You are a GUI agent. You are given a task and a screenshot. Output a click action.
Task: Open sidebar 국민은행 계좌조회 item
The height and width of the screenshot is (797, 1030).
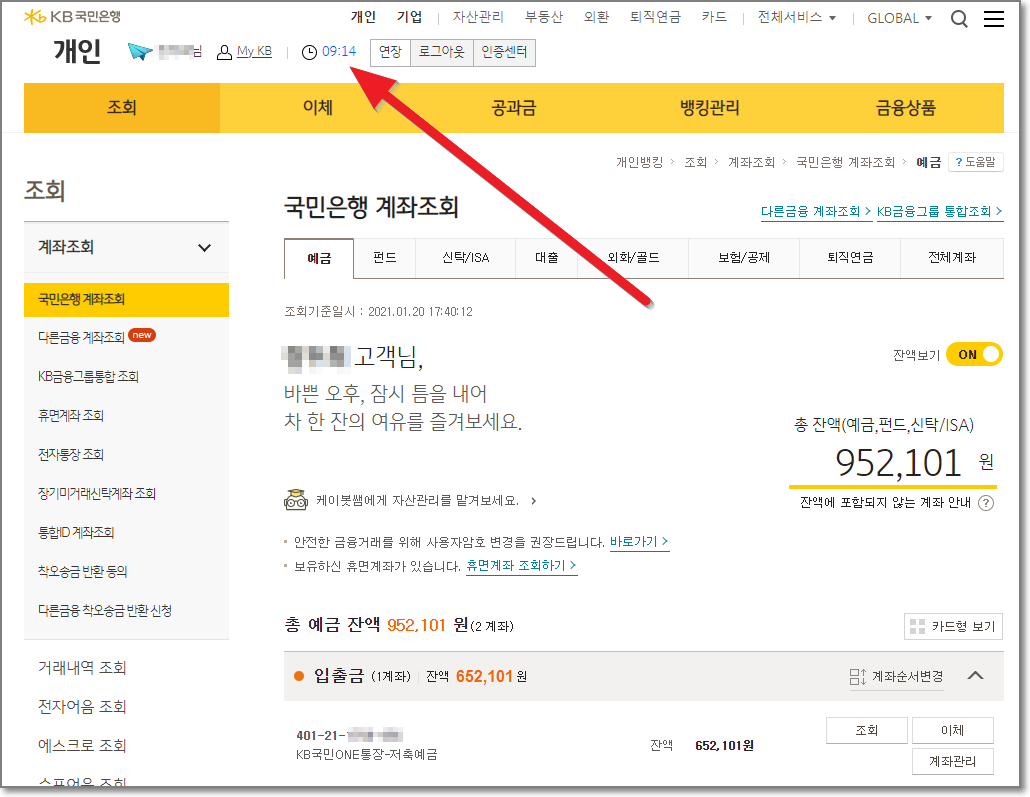126,300
